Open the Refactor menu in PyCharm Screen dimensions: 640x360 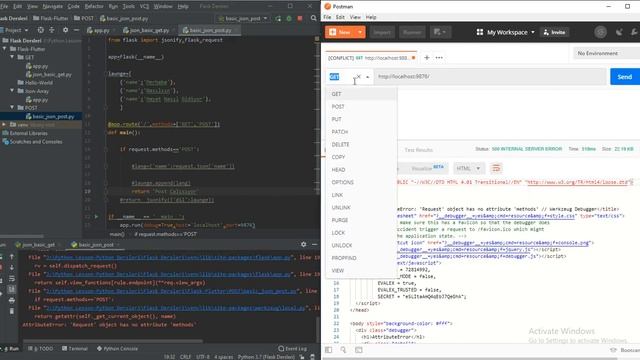coord(94,7)
